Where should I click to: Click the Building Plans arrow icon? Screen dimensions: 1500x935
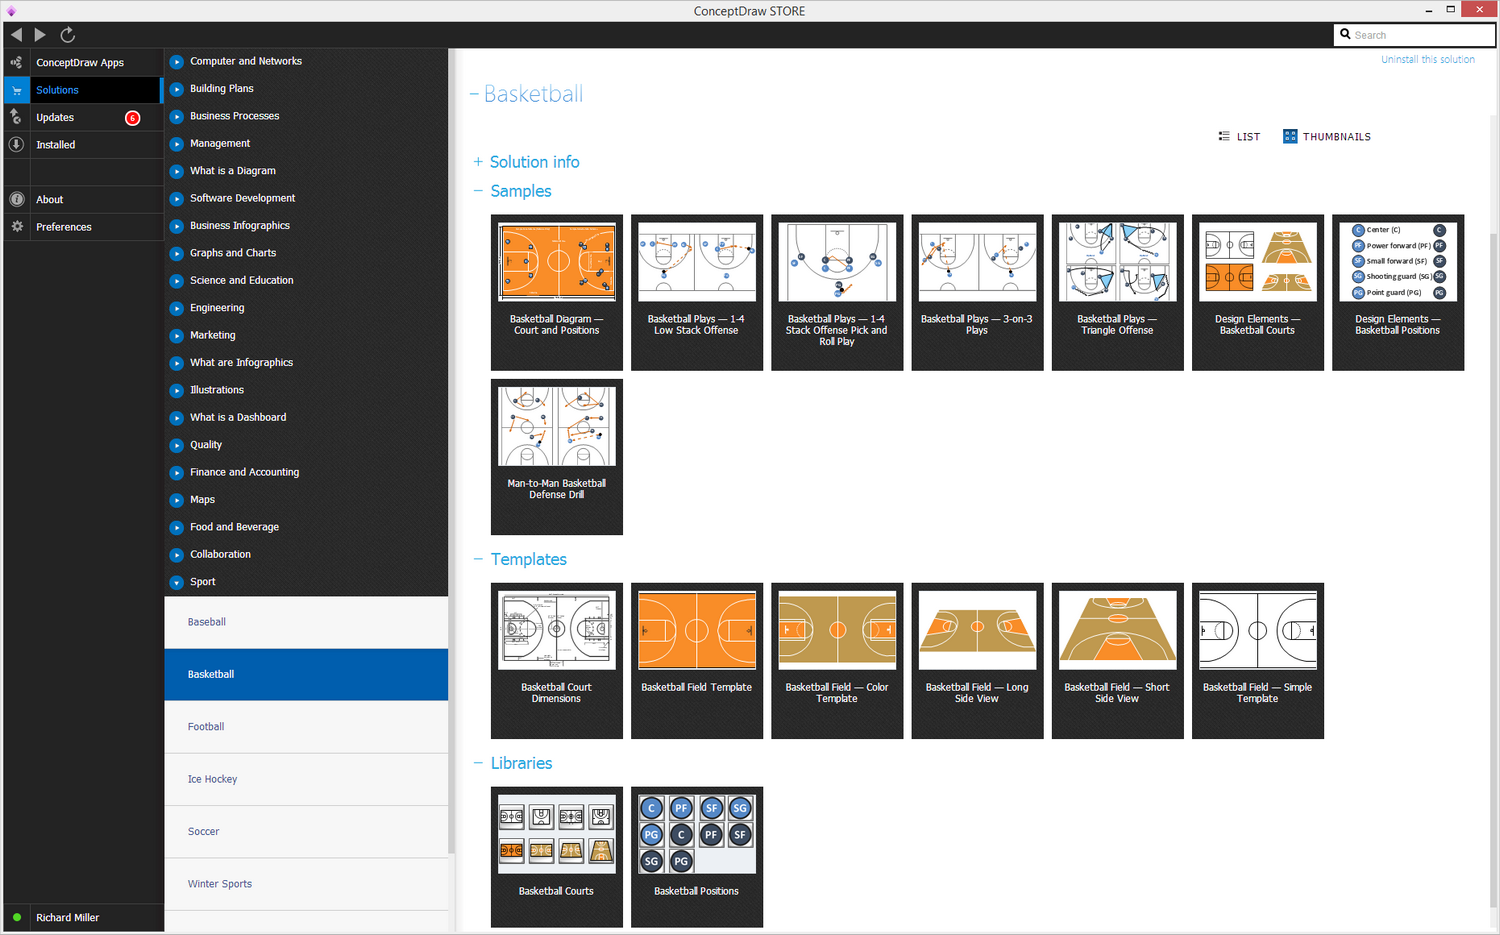176,89
